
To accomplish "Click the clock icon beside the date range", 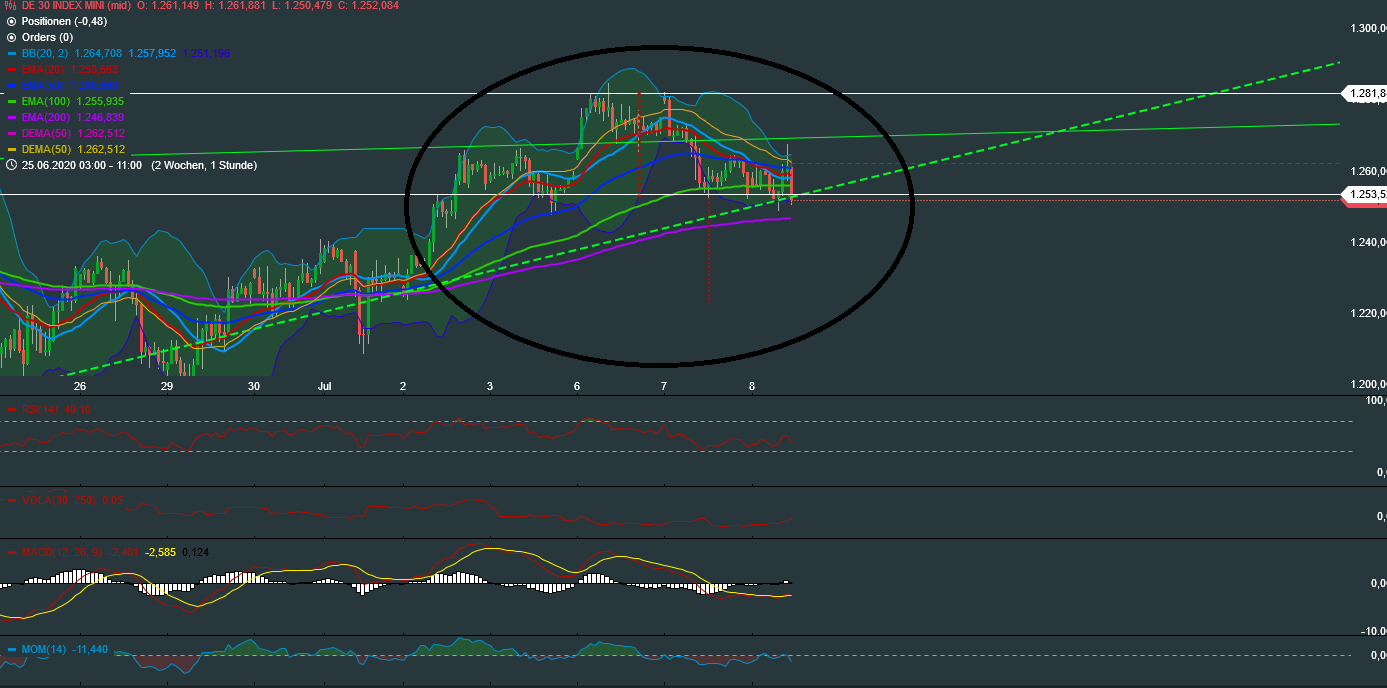I will pyautogui.click(x=10, y=166).
